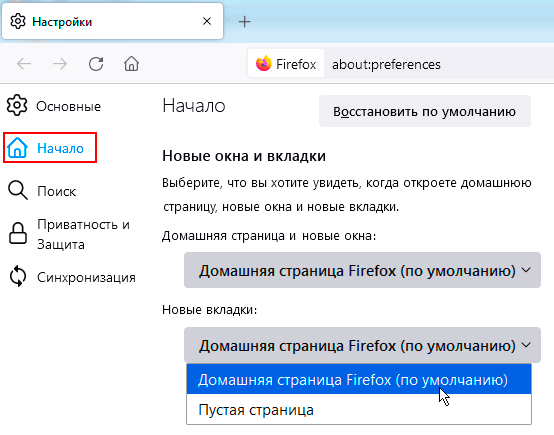Click the Домашняя страница и новые окна: label
Image resolution: width=554 pixels, height=435 pixels.
click(269, 235)
